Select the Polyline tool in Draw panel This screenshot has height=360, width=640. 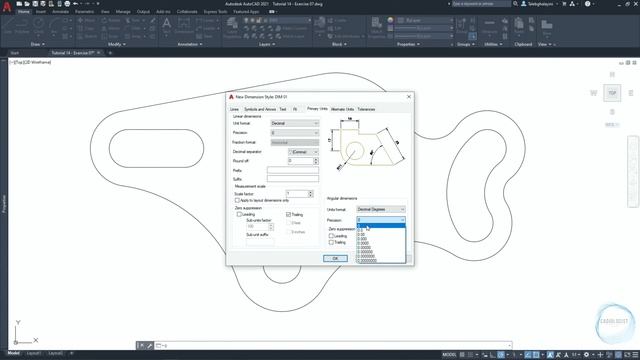tap(22, 25)
